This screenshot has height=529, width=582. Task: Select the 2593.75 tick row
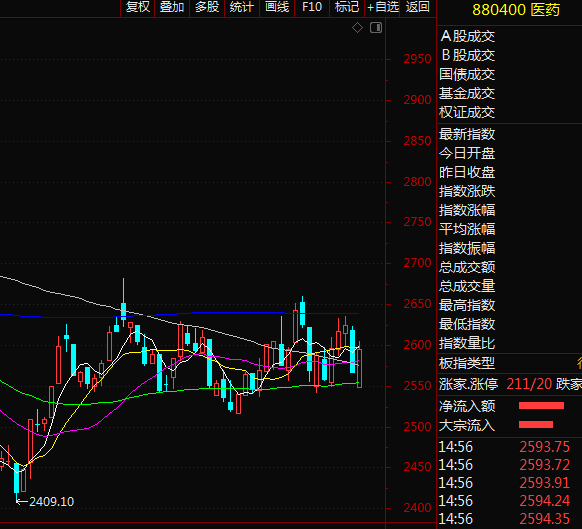(509, 447)
